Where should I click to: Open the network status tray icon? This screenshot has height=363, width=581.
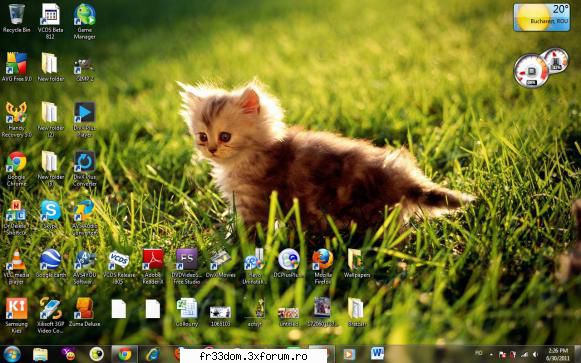pos(525,354)
